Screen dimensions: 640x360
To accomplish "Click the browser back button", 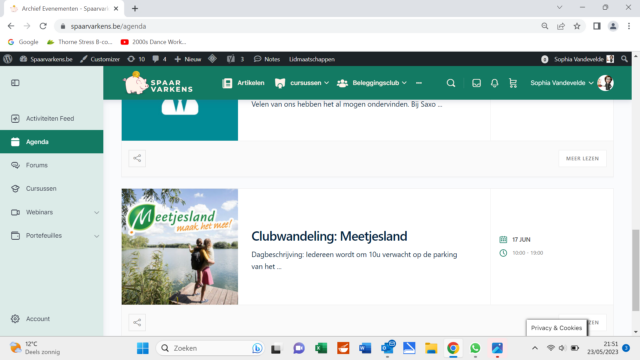I will [x=11, y=26].
